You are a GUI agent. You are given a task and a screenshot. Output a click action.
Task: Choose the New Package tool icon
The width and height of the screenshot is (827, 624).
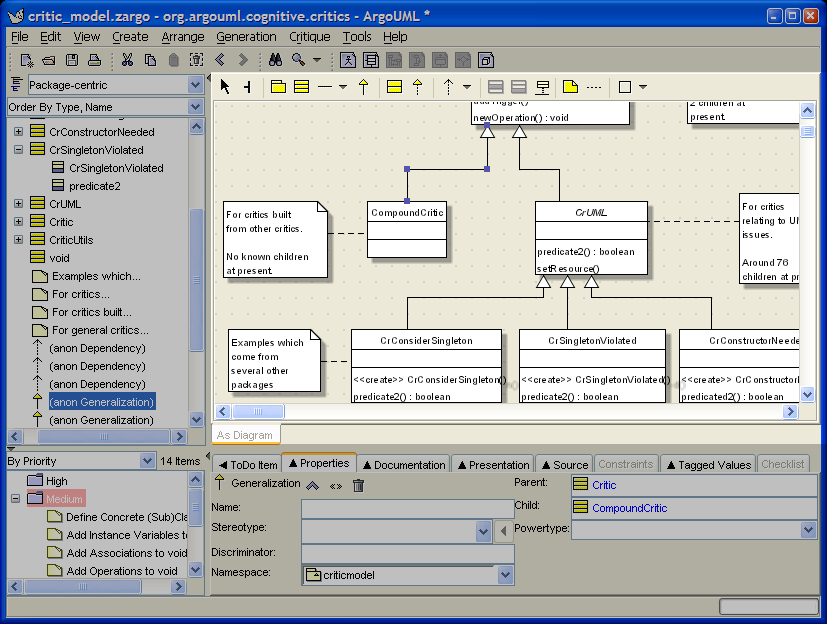pos(279,87)
